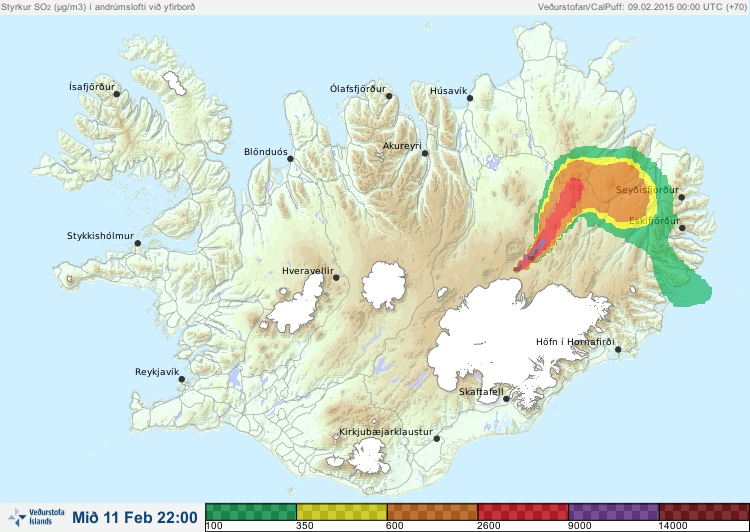750x532 pixels.
Task: Click the legend value '2600'
Action: click(x=489, y=526)
